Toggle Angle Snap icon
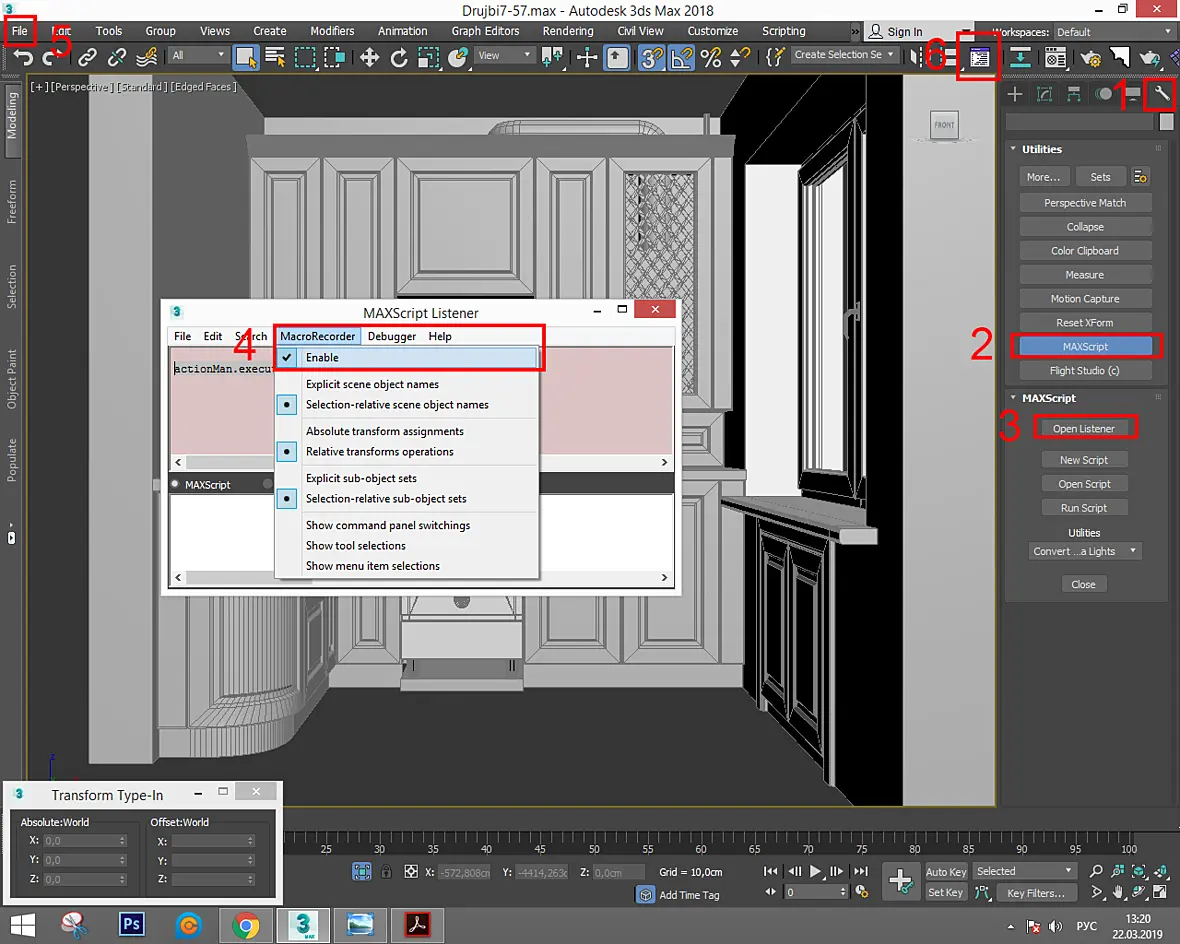Screen dimensions: 1180x944 (681, 57)
